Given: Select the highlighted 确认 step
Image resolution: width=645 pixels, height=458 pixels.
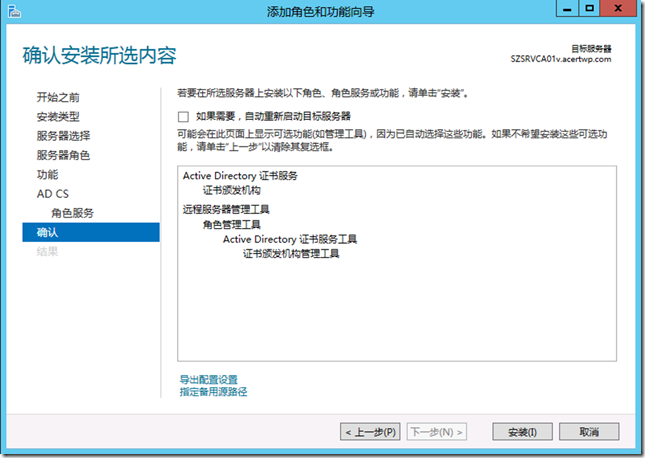Looking at the screenshot, I should pyautogui.click(x=91, y=232).
